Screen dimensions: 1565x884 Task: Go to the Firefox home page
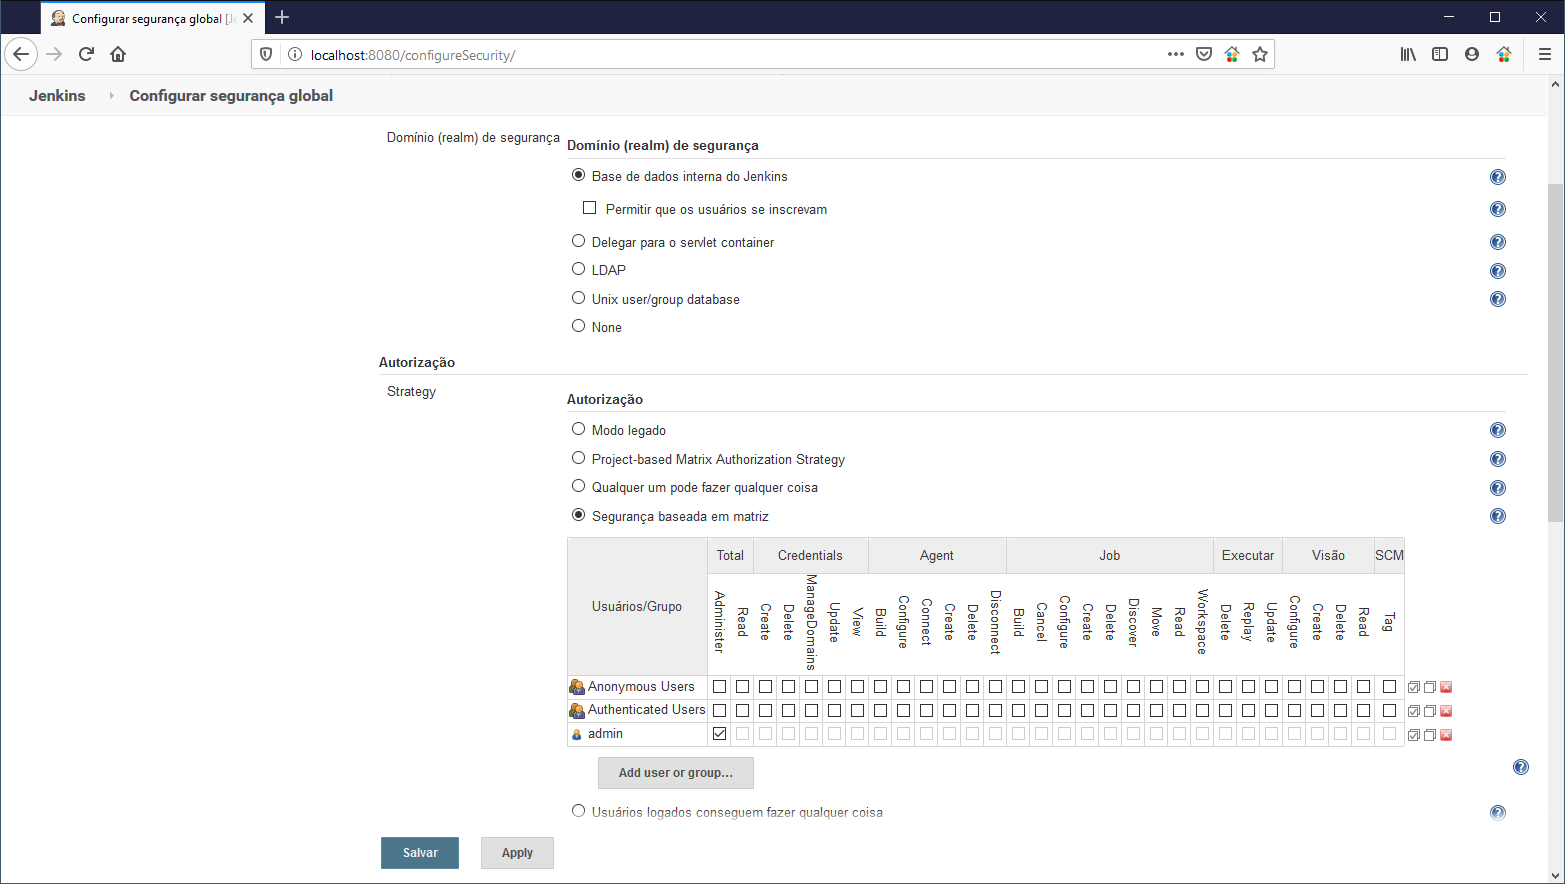tap(118, 54)
